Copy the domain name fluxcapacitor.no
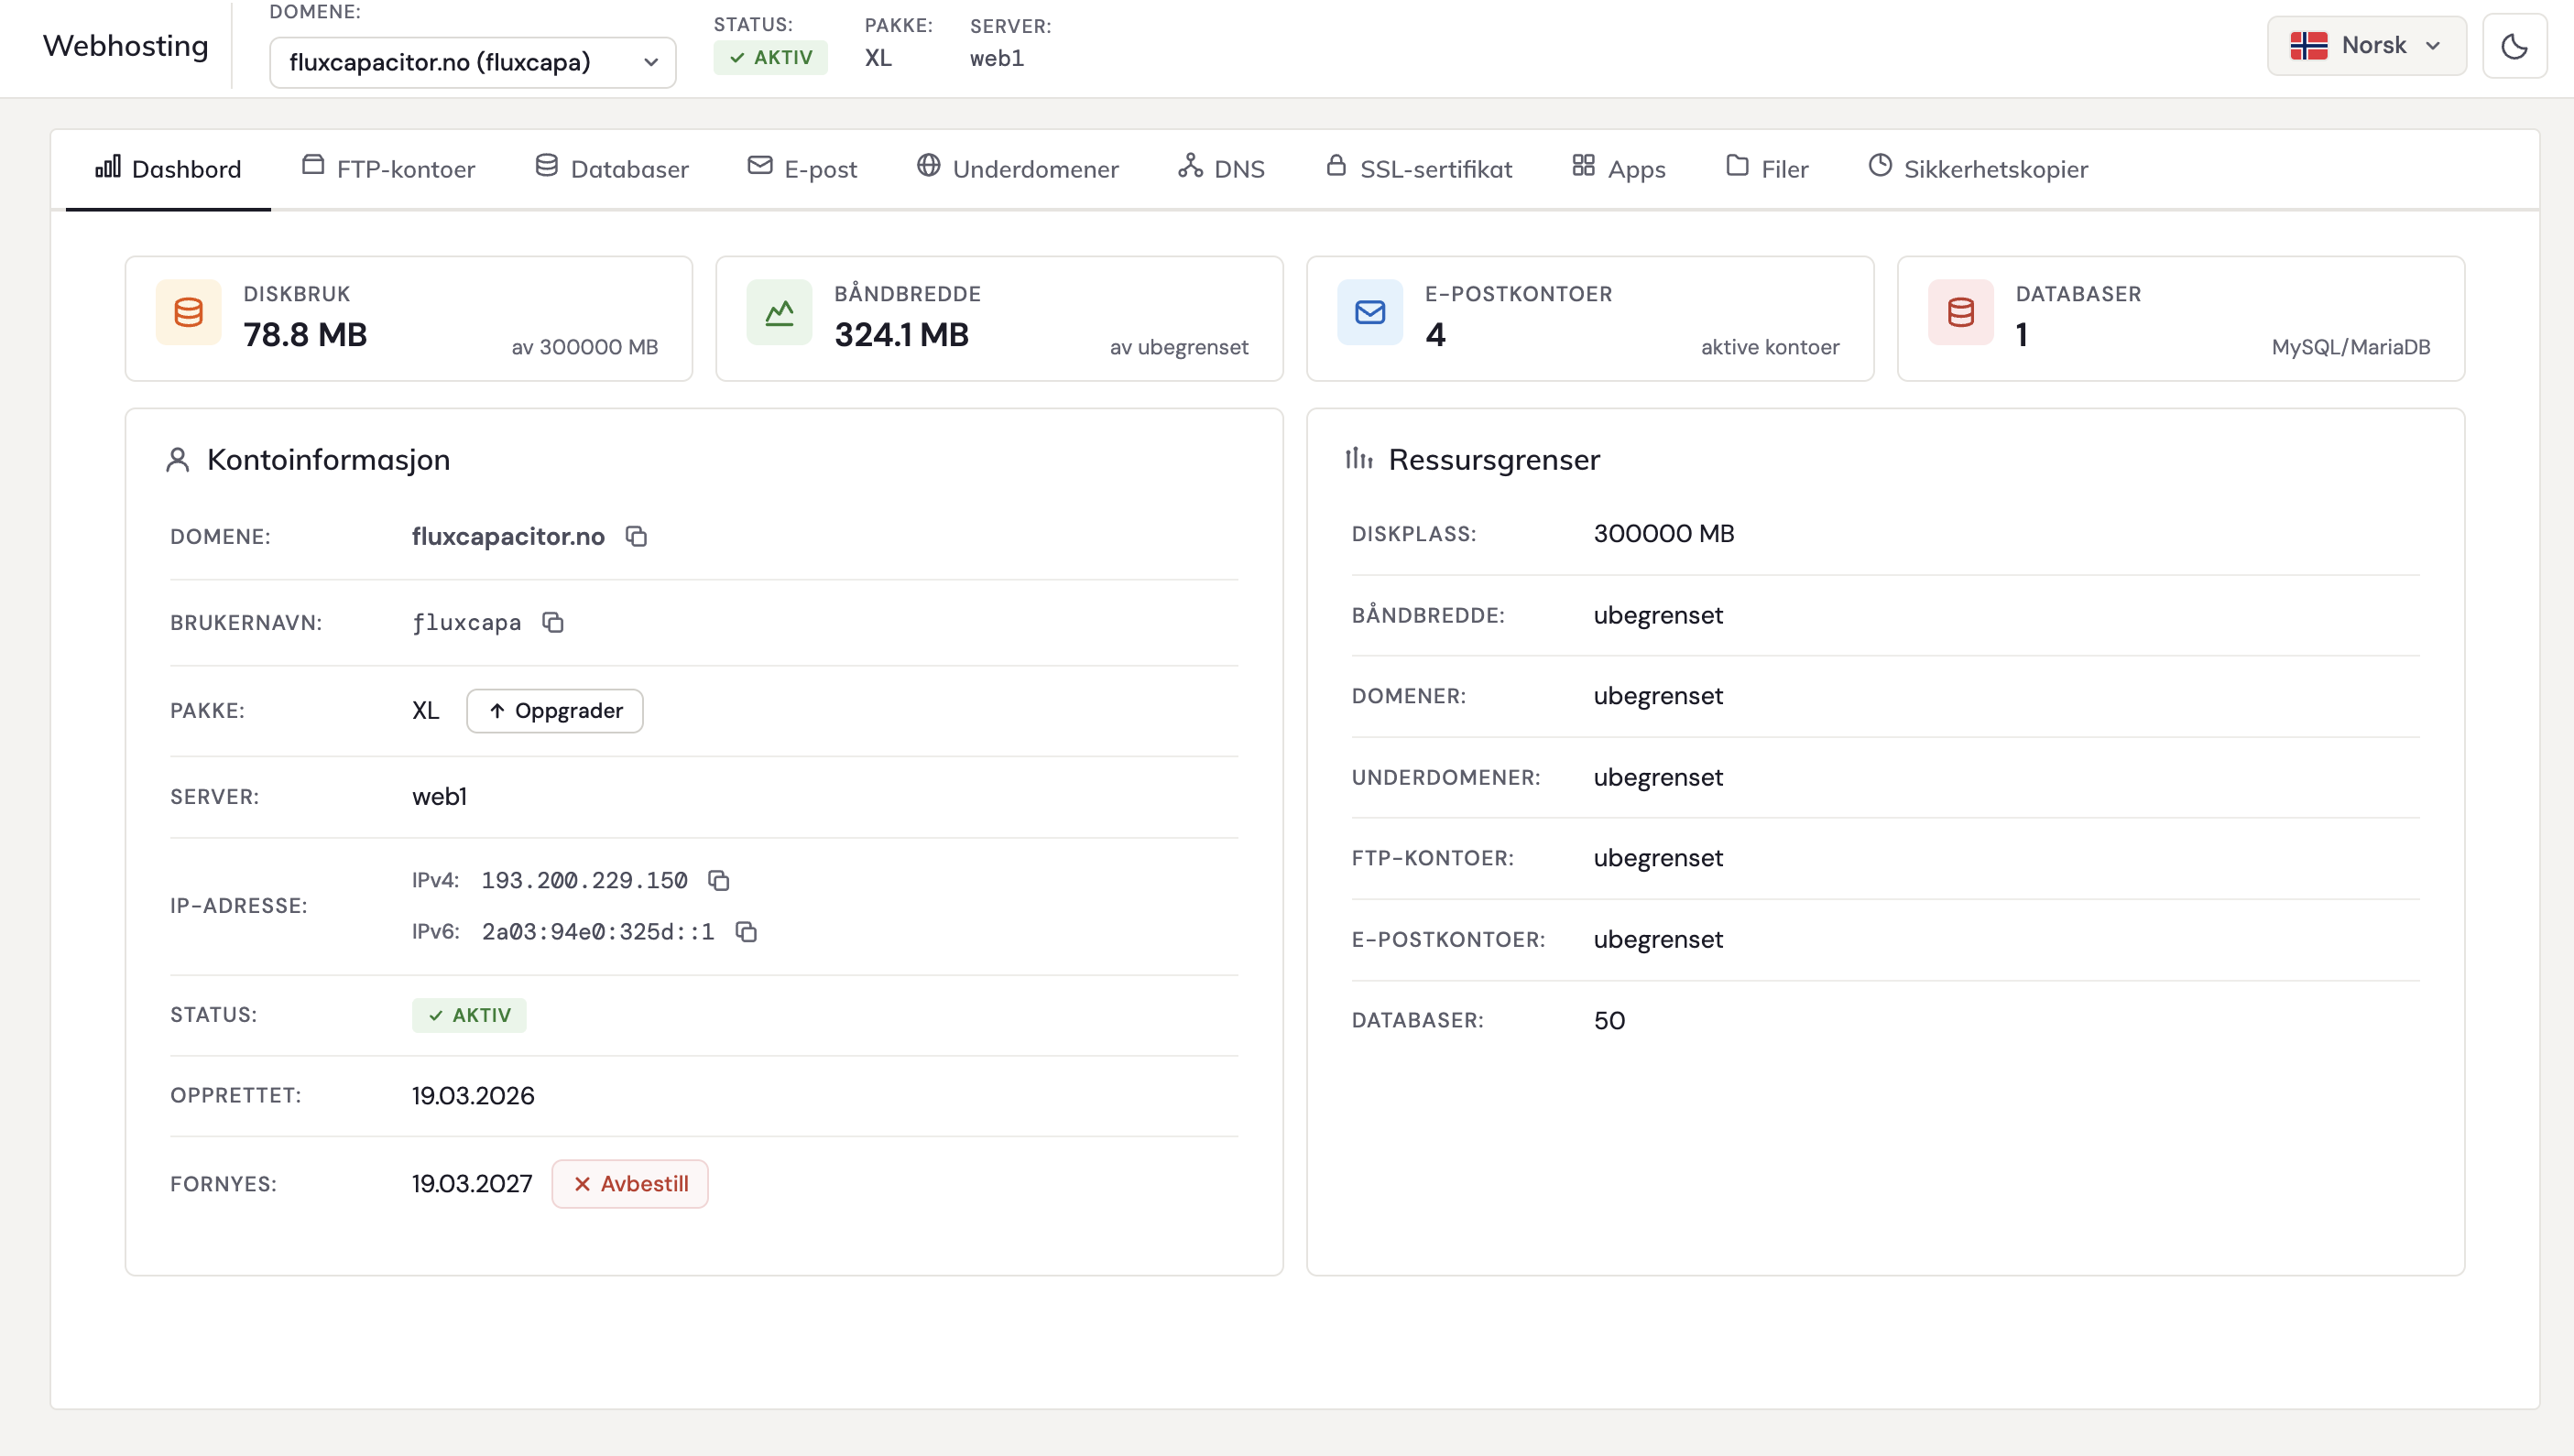Image resolution: width=2574 pixels, height=1456 pixels. pos(636,537)
